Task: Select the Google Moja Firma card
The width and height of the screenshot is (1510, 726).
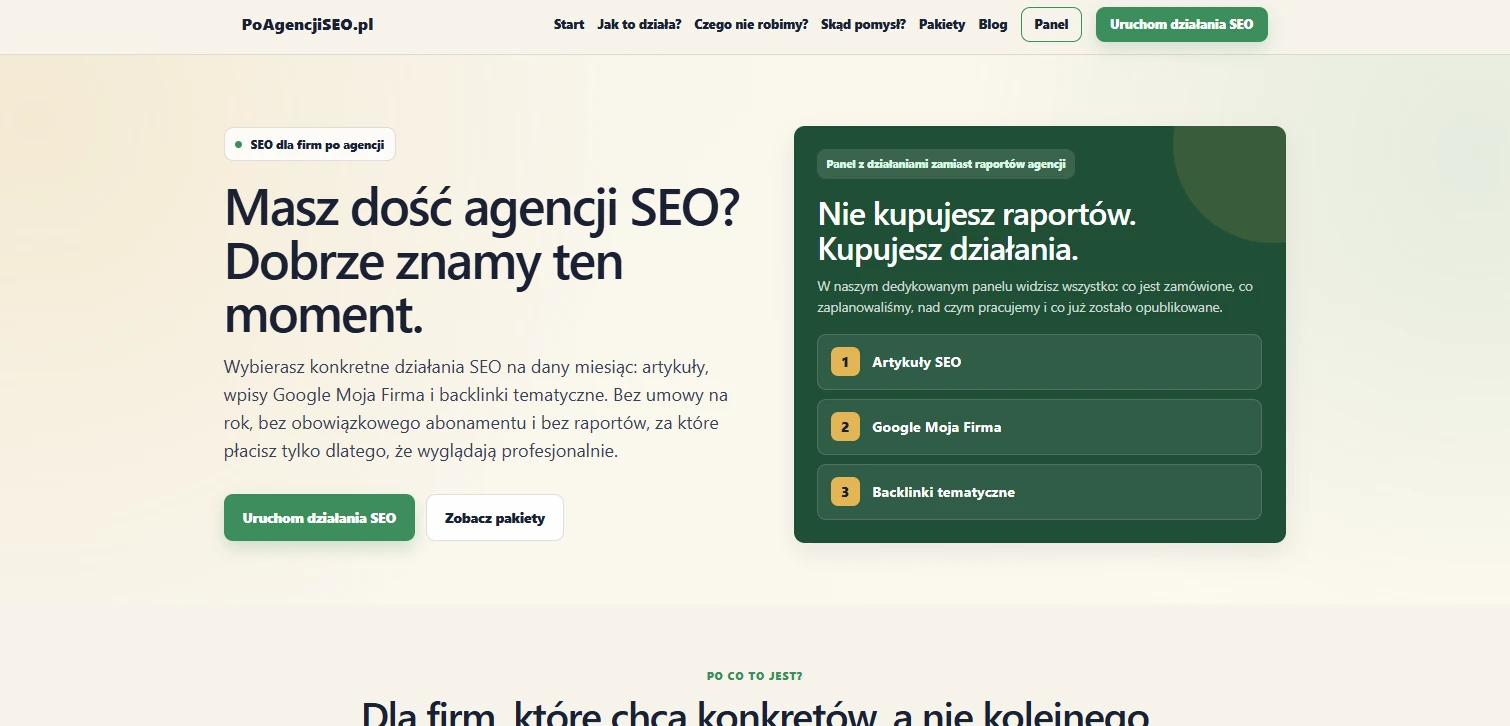Action: pos(1039,427)
